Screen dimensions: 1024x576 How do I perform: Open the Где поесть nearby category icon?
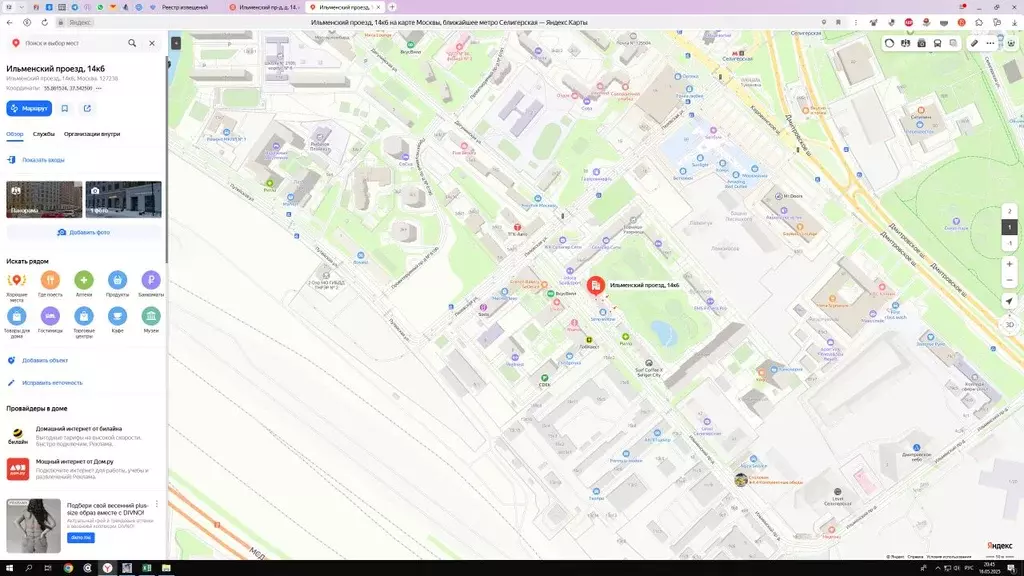(50, 280)
